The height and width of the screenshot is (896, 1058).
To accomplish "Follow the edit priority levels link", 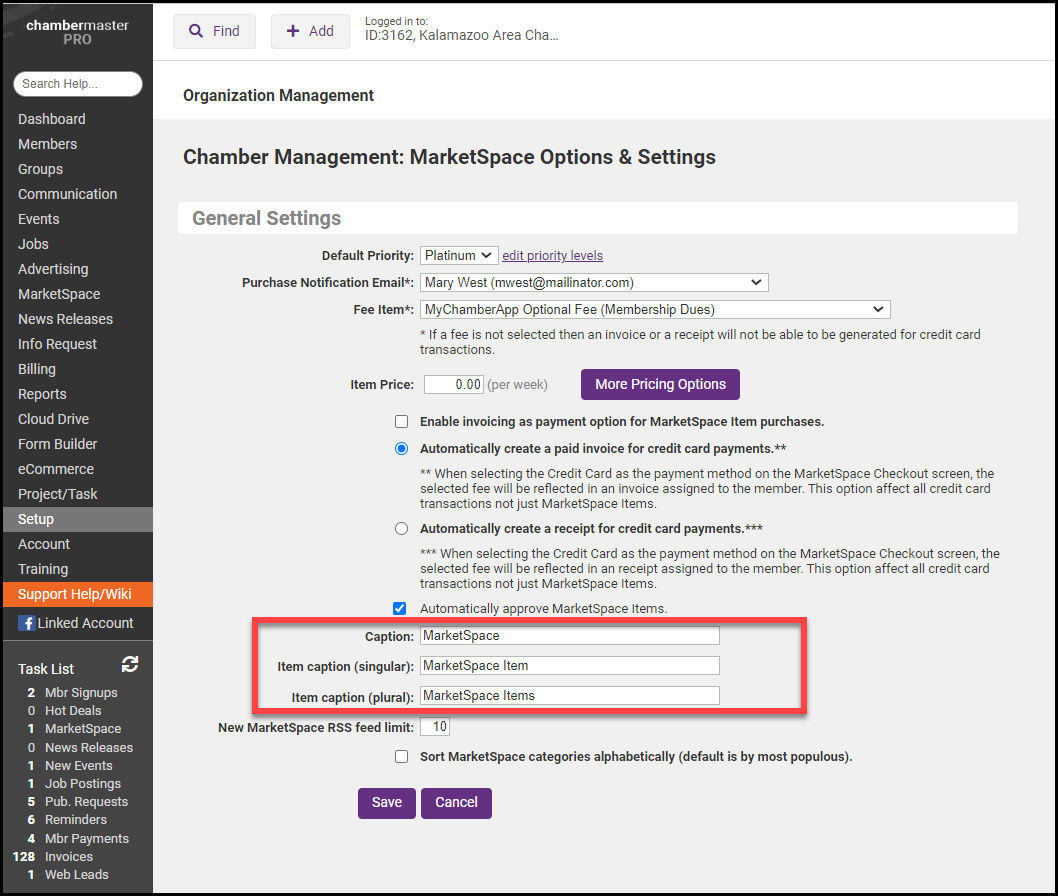I will point(552,256).
